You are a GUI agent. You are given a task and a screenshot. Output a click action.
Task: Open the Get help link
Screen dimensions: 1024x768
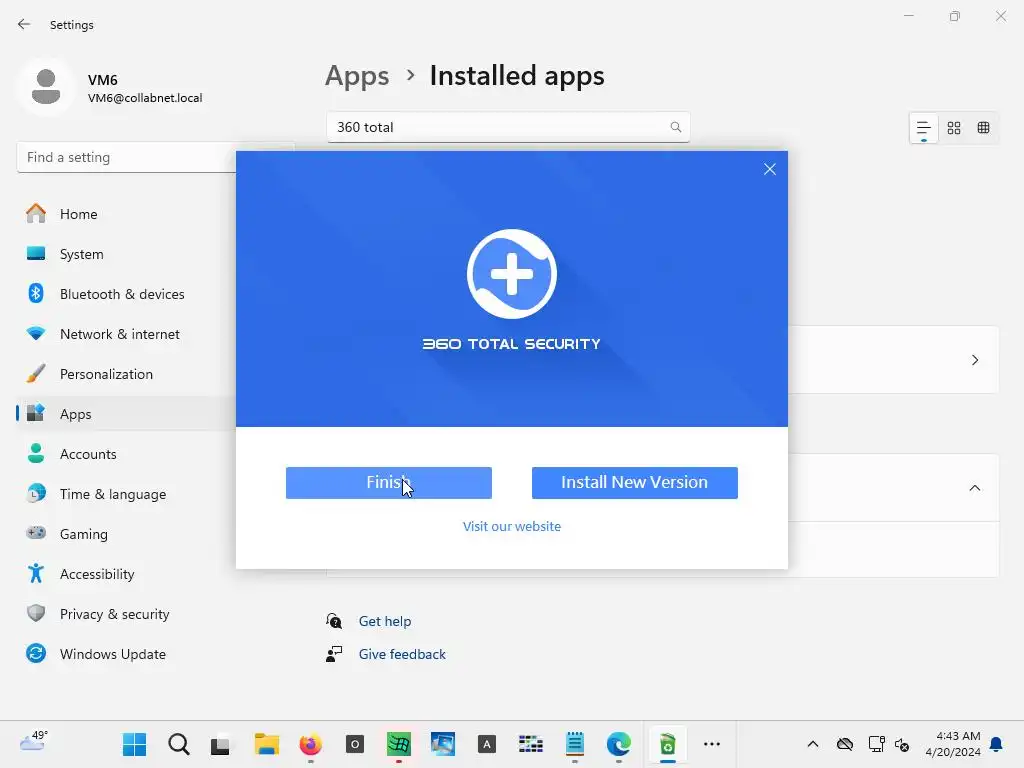tap(385, 621)
